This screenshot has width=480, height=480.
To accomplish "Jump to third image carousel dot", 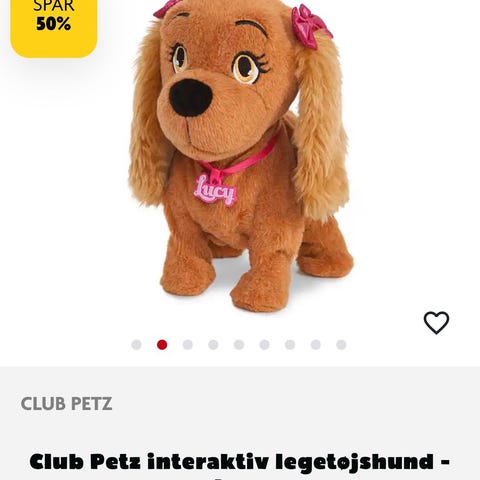I will click(x=188, y=345).
